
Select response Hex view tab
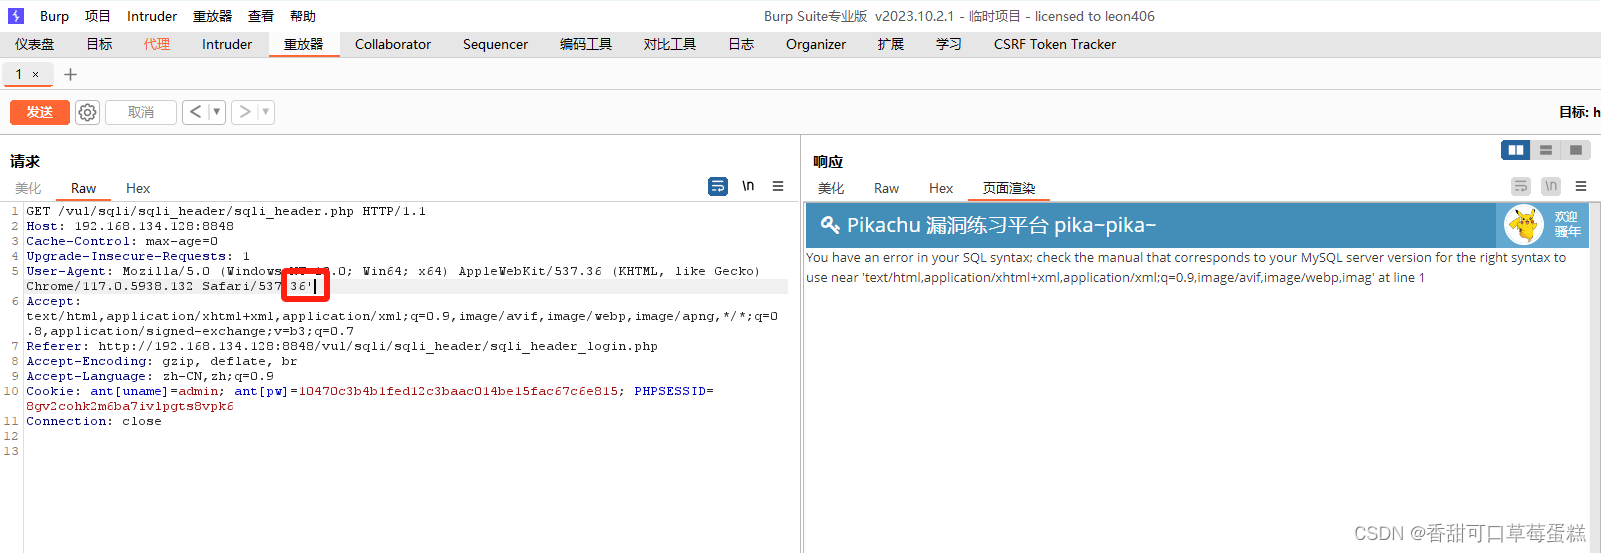click(941, 188)
